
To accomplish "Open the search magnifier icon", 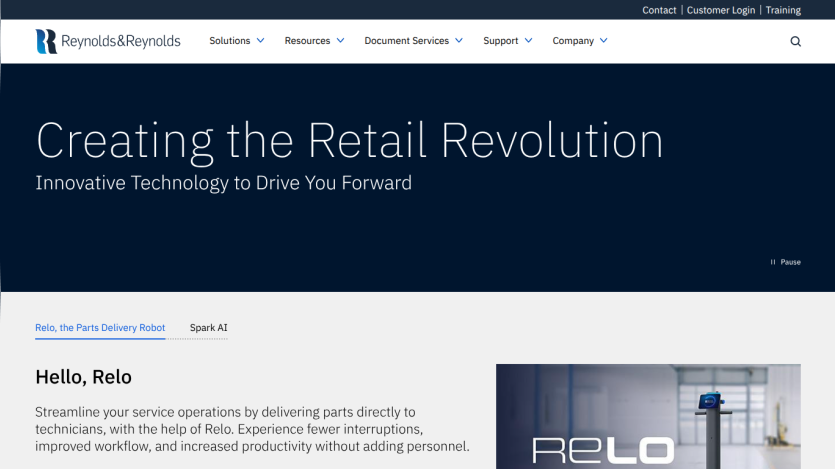I will [x=796, y=42].
